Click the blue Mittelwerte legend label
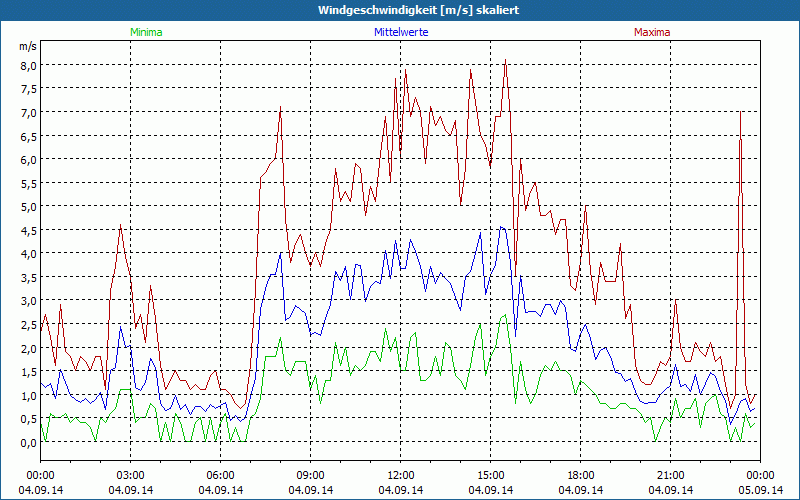Image resolution: width=800 pixels, height=500 pixels. pyautogui.click(x=401, y=32)
